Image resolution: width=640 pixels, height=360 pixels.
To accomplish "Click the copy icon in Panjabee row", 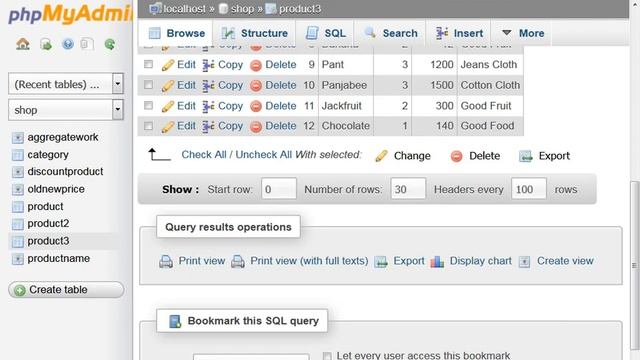I will [x=208, y=86].
